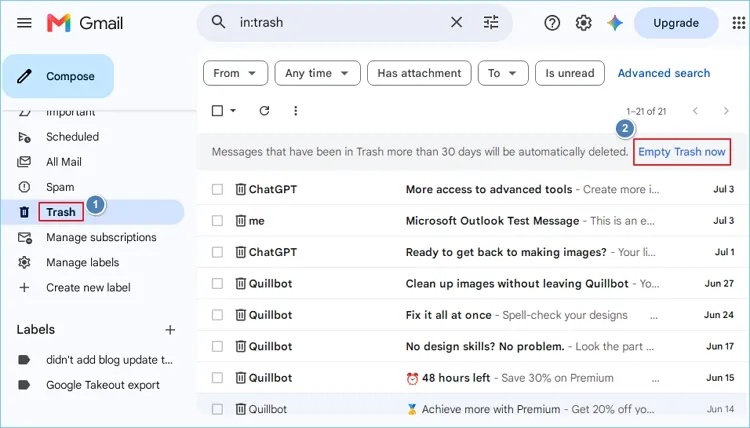Open email Clean up images without leaving Quillbot
This screenshot has width=750, height=428.
473,284
